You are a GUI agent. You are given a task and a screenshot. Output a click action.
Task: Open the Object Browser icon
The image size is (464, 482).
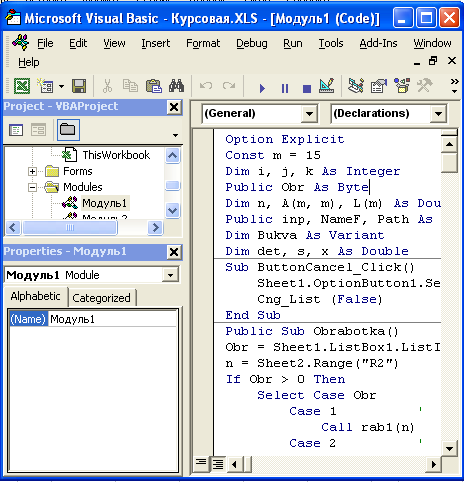pos(402,86)
